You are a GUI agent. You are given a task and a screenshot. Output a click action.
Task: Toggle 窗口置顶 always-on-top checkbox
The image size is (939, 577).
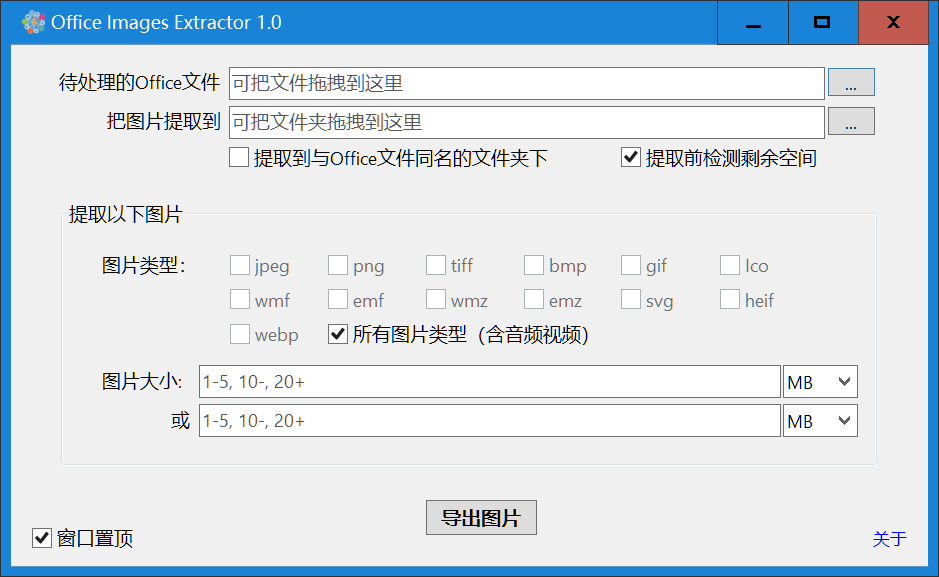pyautogui.click(x=41, y=537)
